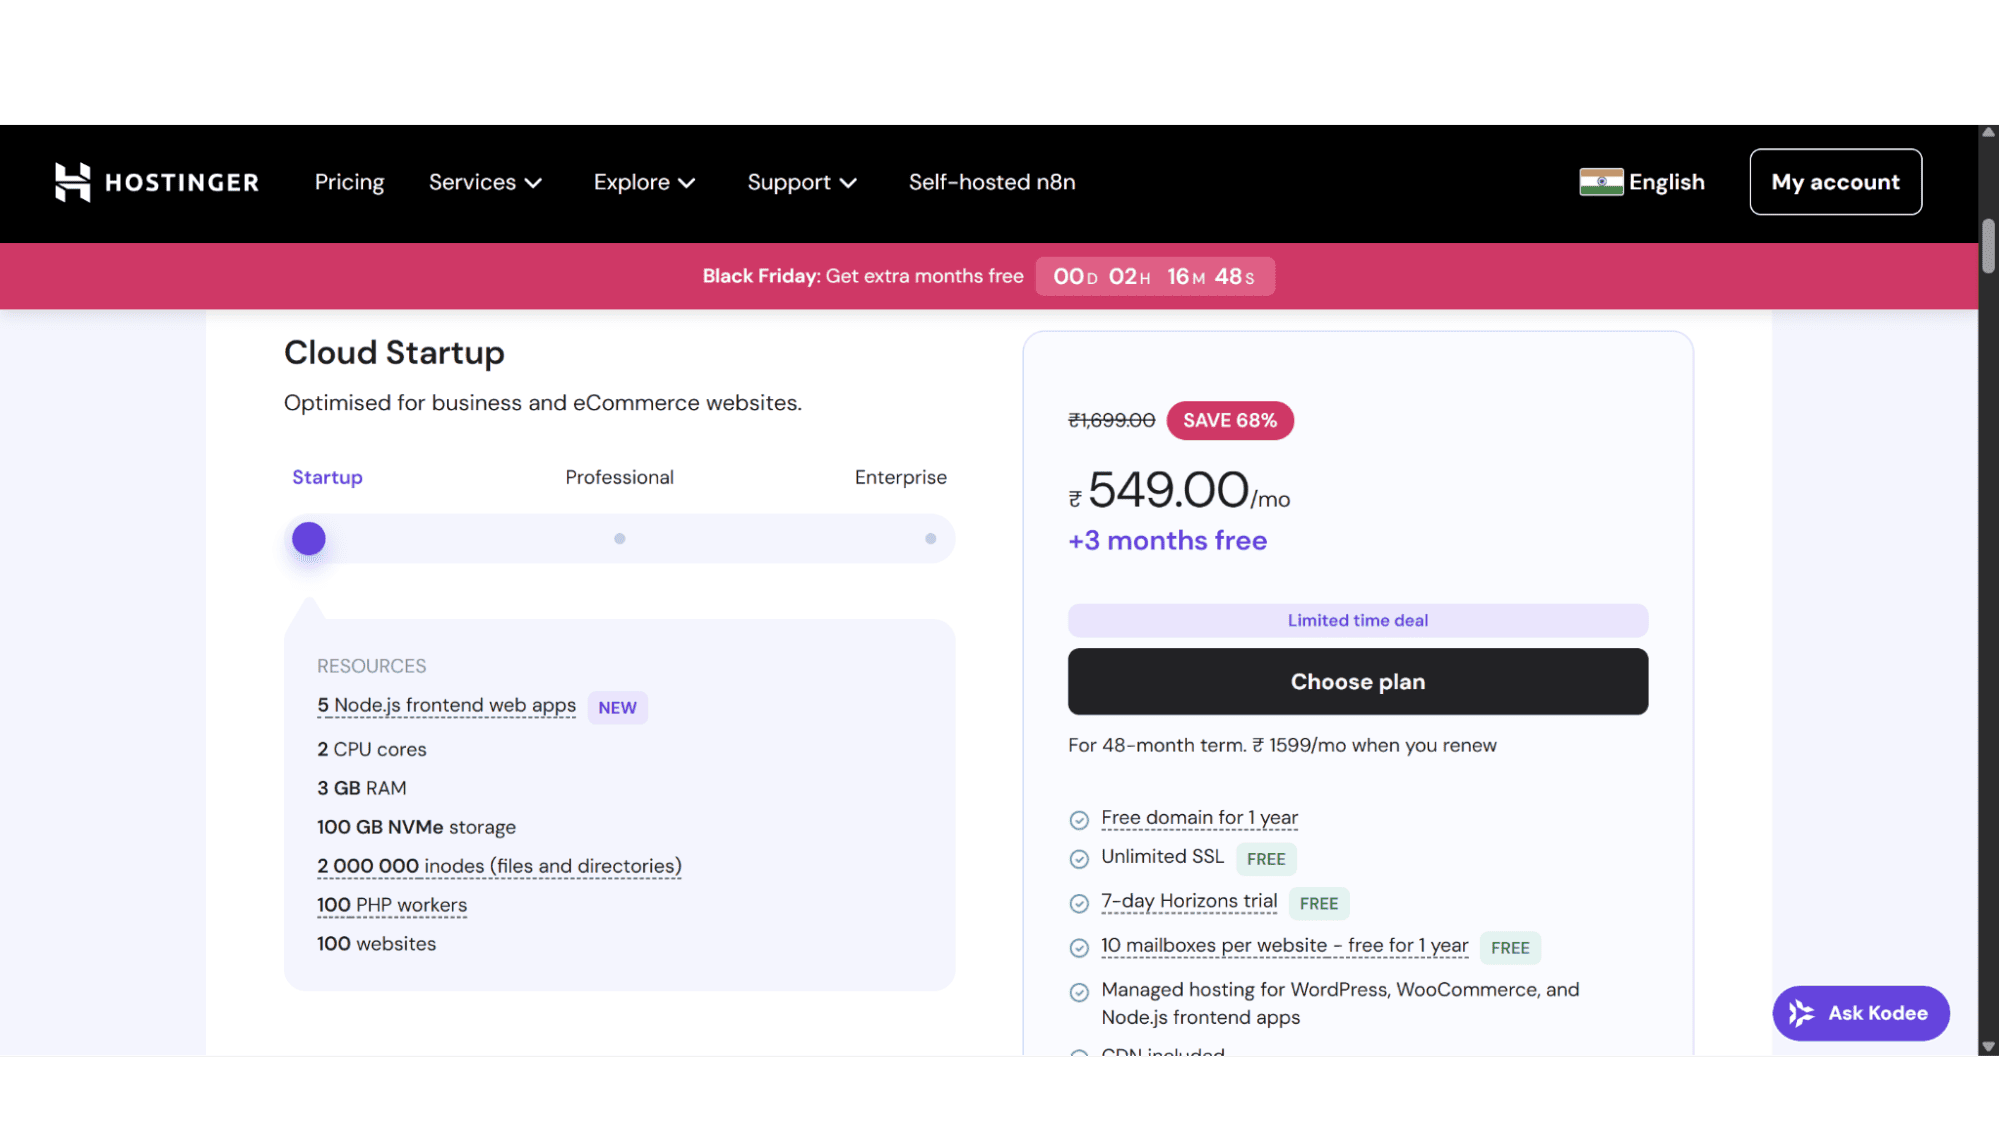Open the Support dropdown menu
The image size is (1999, 1125).
802,182
